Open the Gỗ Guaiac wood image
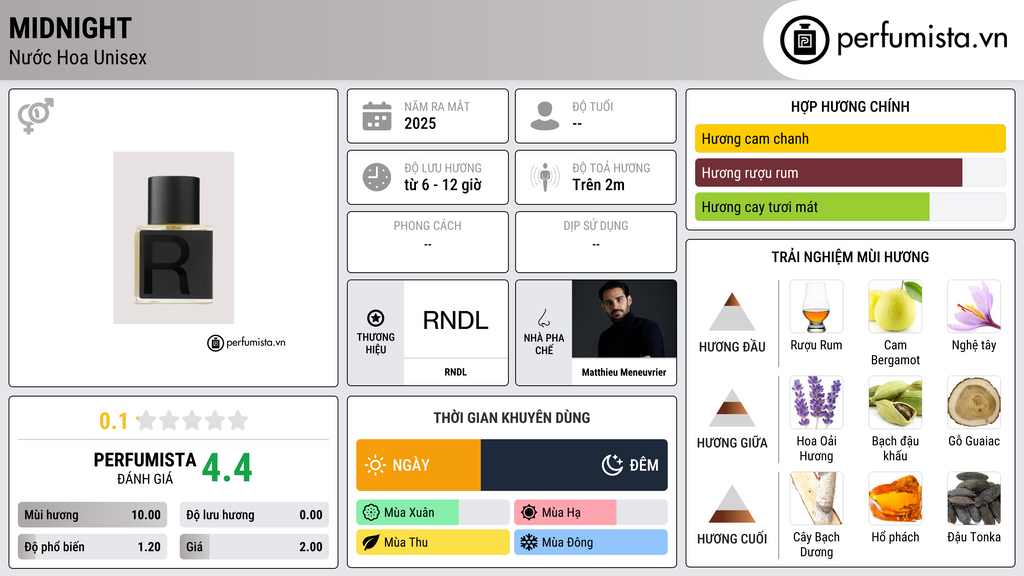1024x576 pixels. [x=974, y=402]
